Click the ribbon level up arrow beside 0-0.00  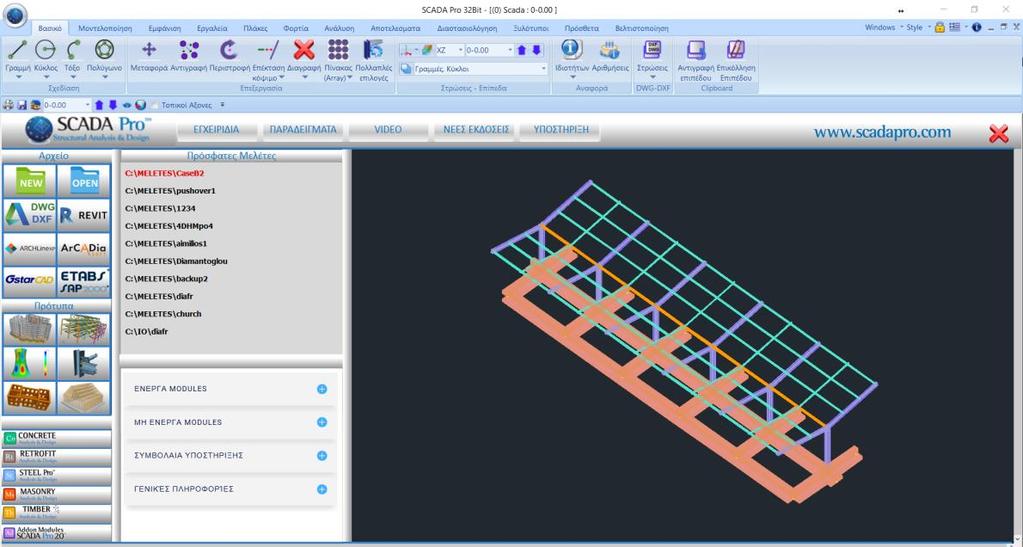click(521, 50)
